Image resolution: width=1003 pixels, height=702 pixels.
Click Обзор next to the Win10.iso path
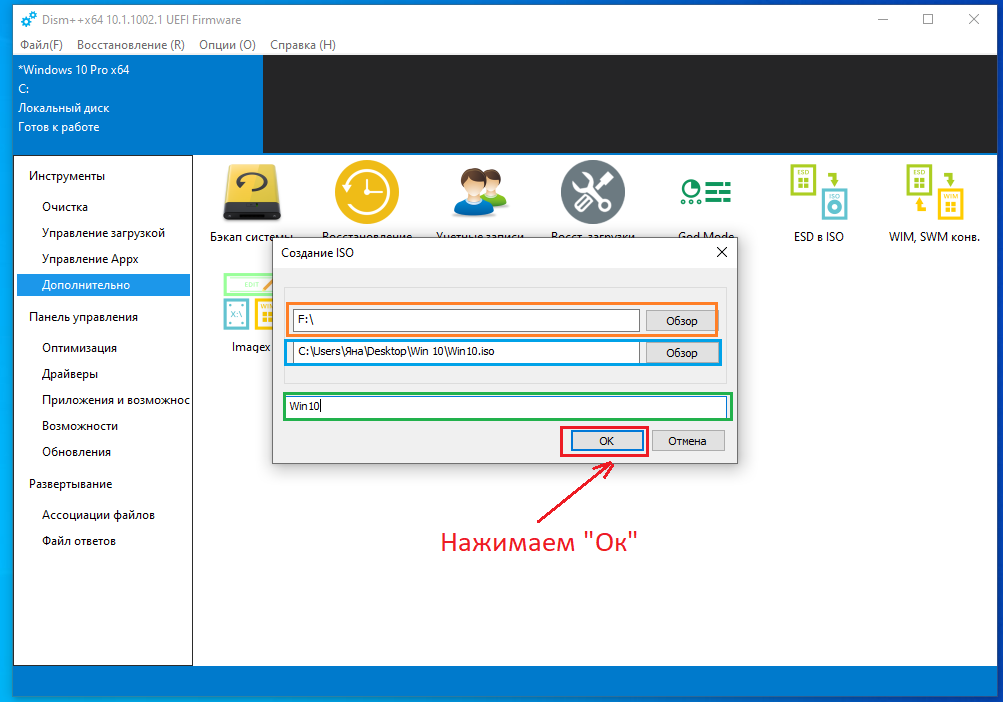[x=682, y=353]
